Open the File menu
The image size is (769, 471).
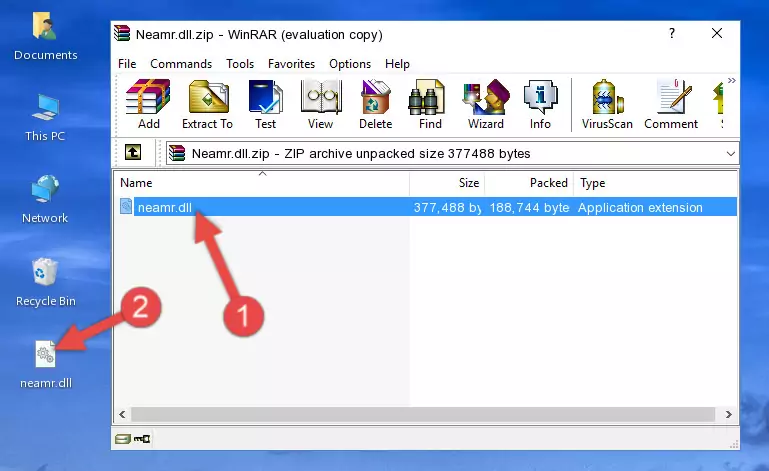click(127, 64)
